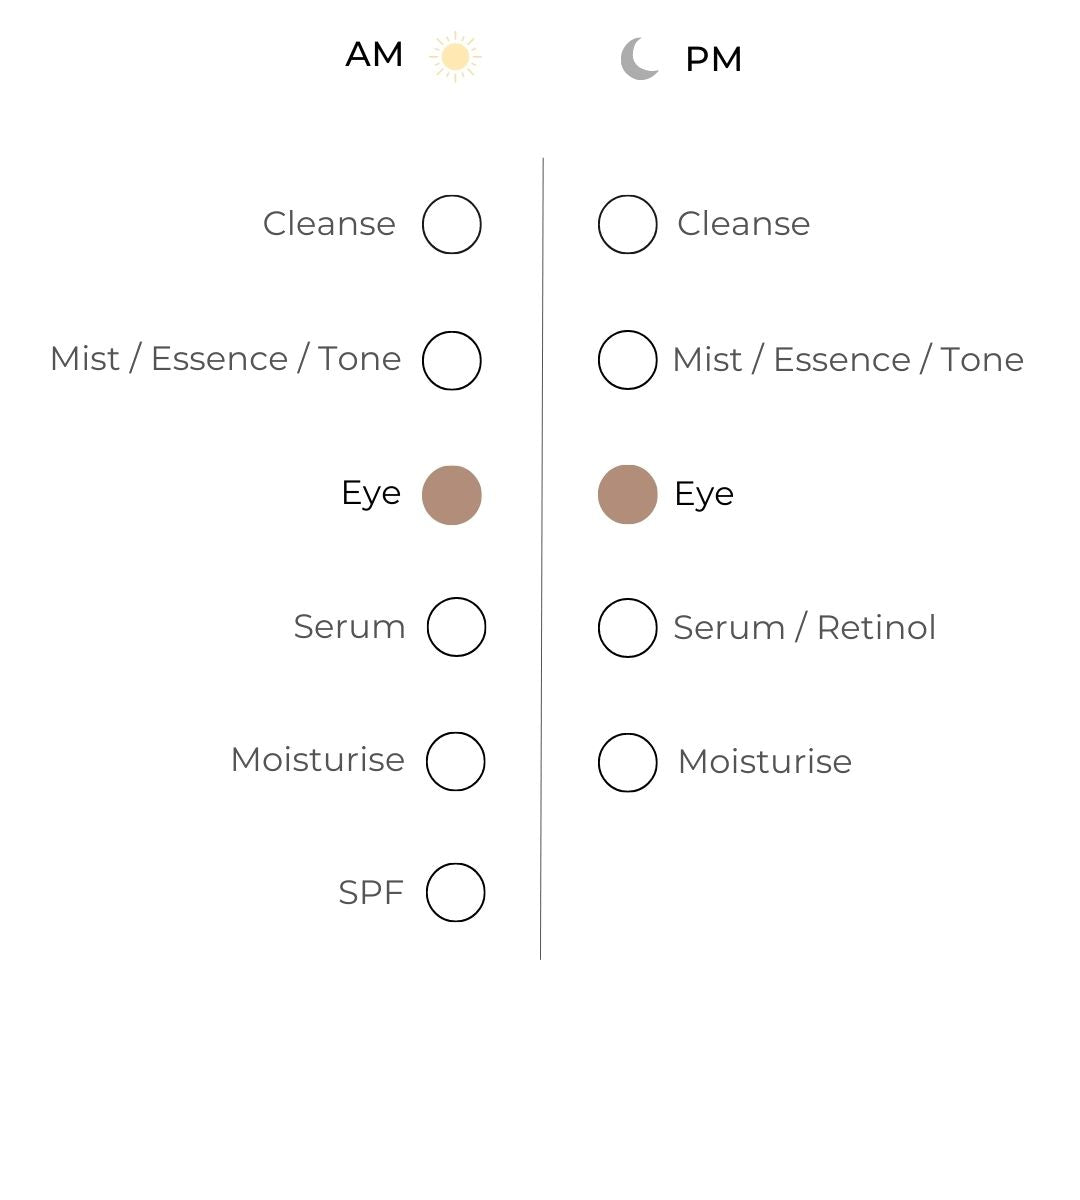The height and width of the screenshot is (1200, 1080).
Task: Click the SPF label
Action: tap(370, 892)
